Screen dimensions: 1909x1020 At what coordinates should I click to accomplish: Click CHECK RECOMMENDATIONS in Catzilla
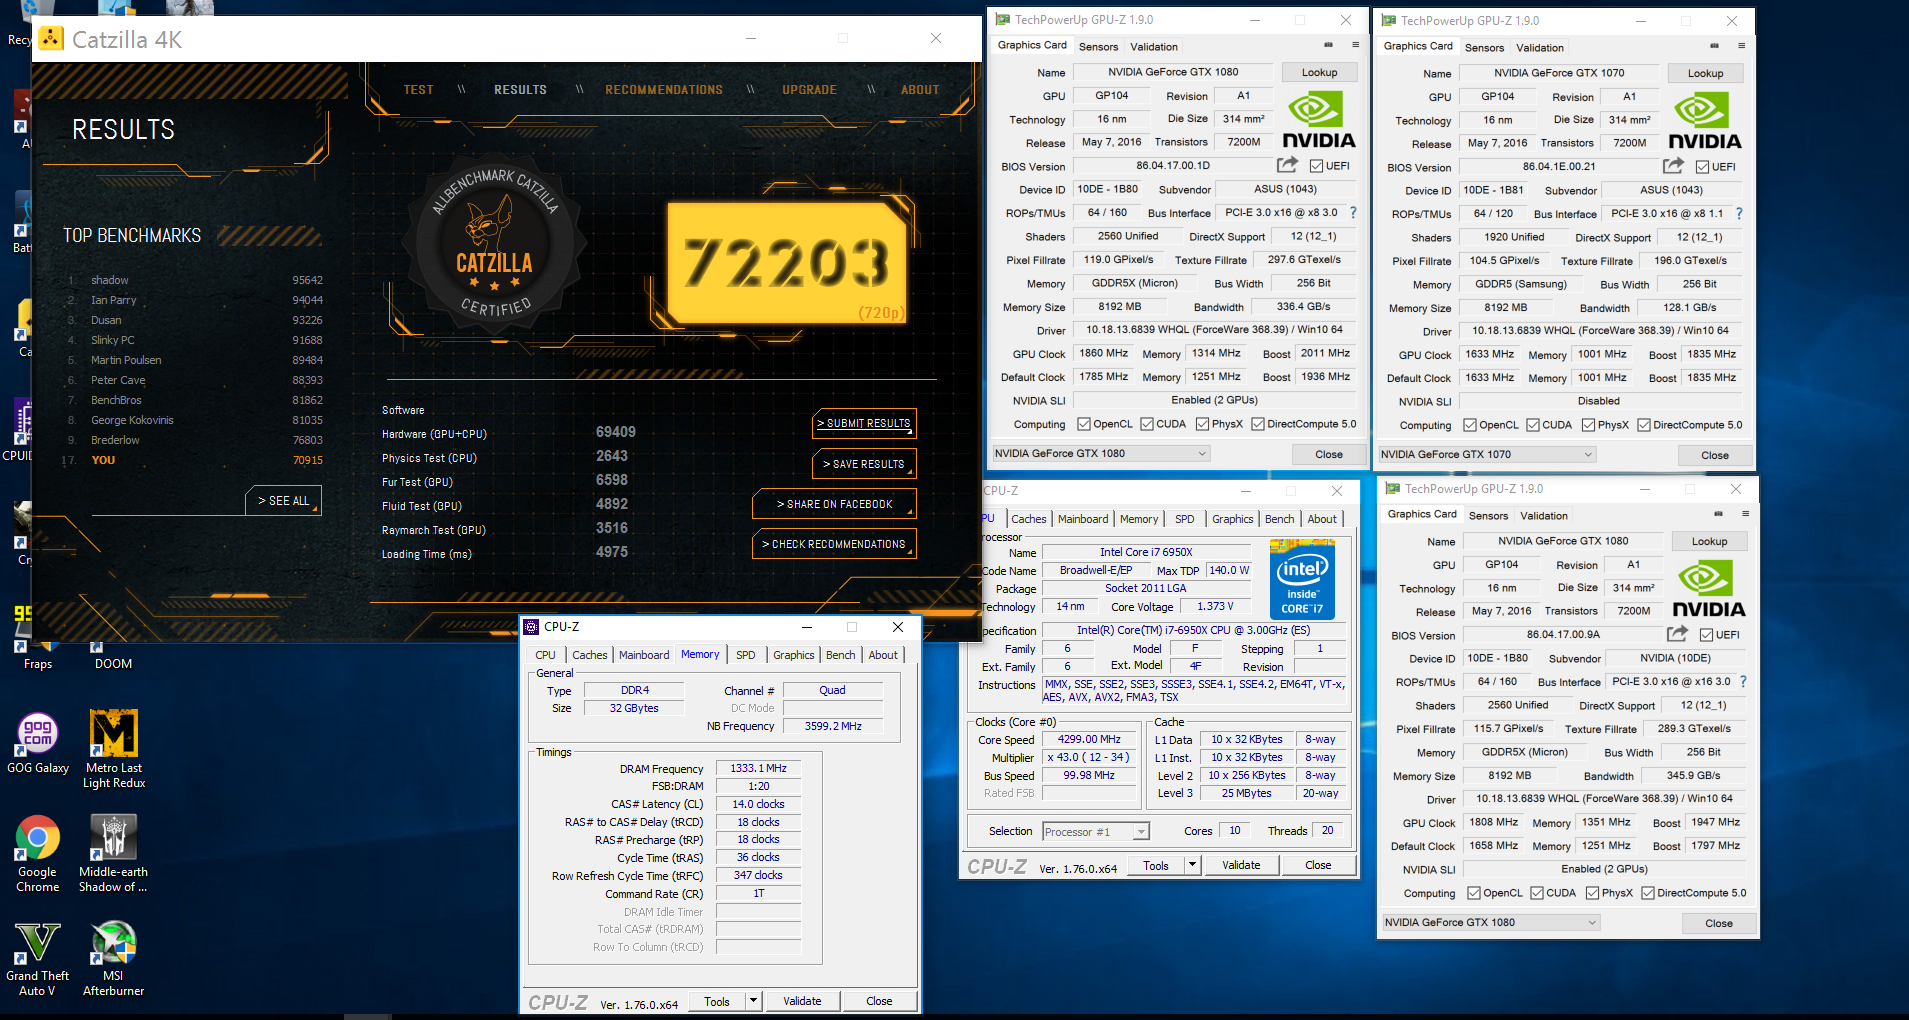click(x=834, y=544)
